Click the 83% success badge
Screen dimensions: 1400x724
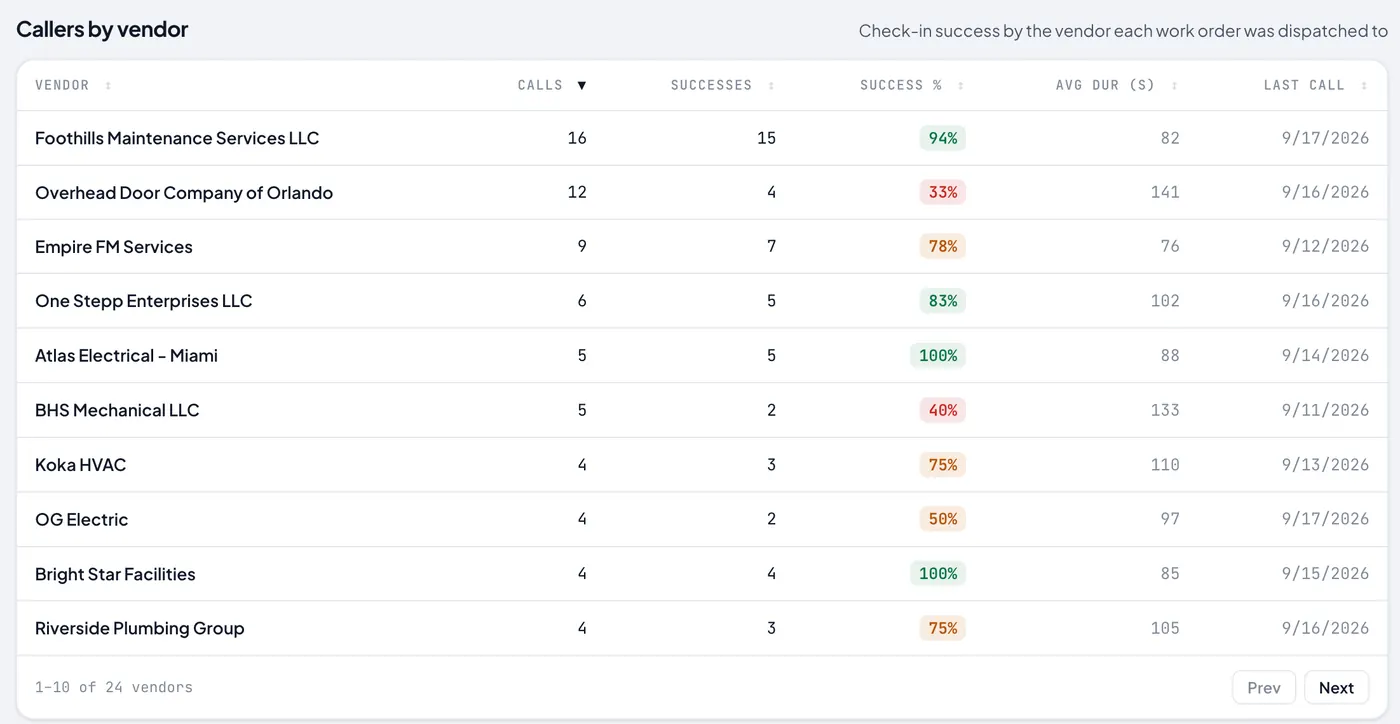coord(943,301)
